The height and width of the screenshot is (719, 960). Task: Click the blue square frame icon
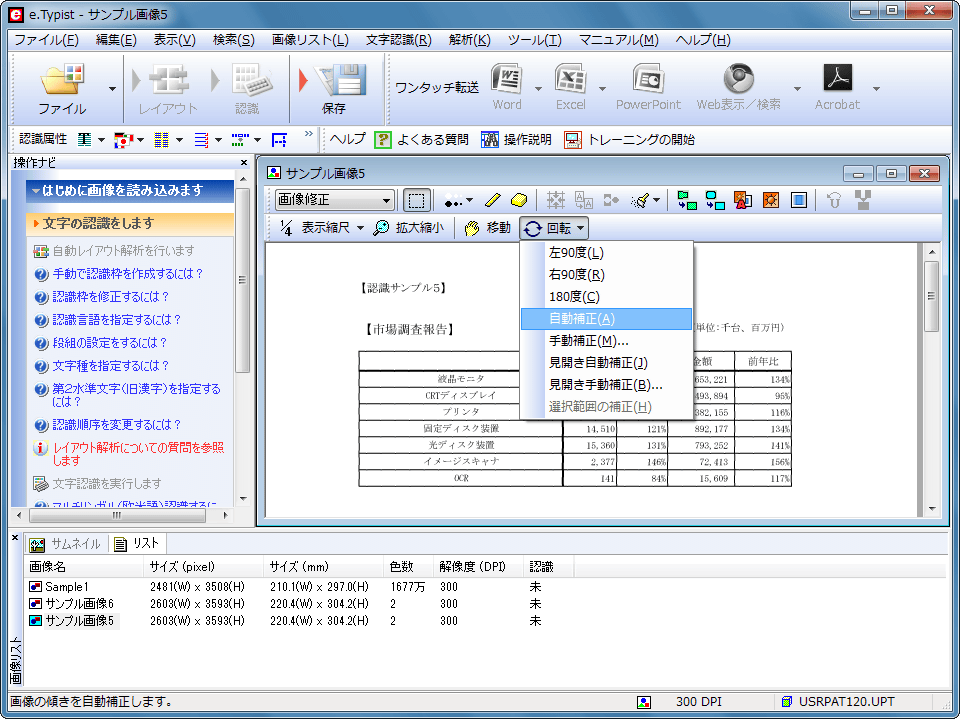tap(799, 200)
